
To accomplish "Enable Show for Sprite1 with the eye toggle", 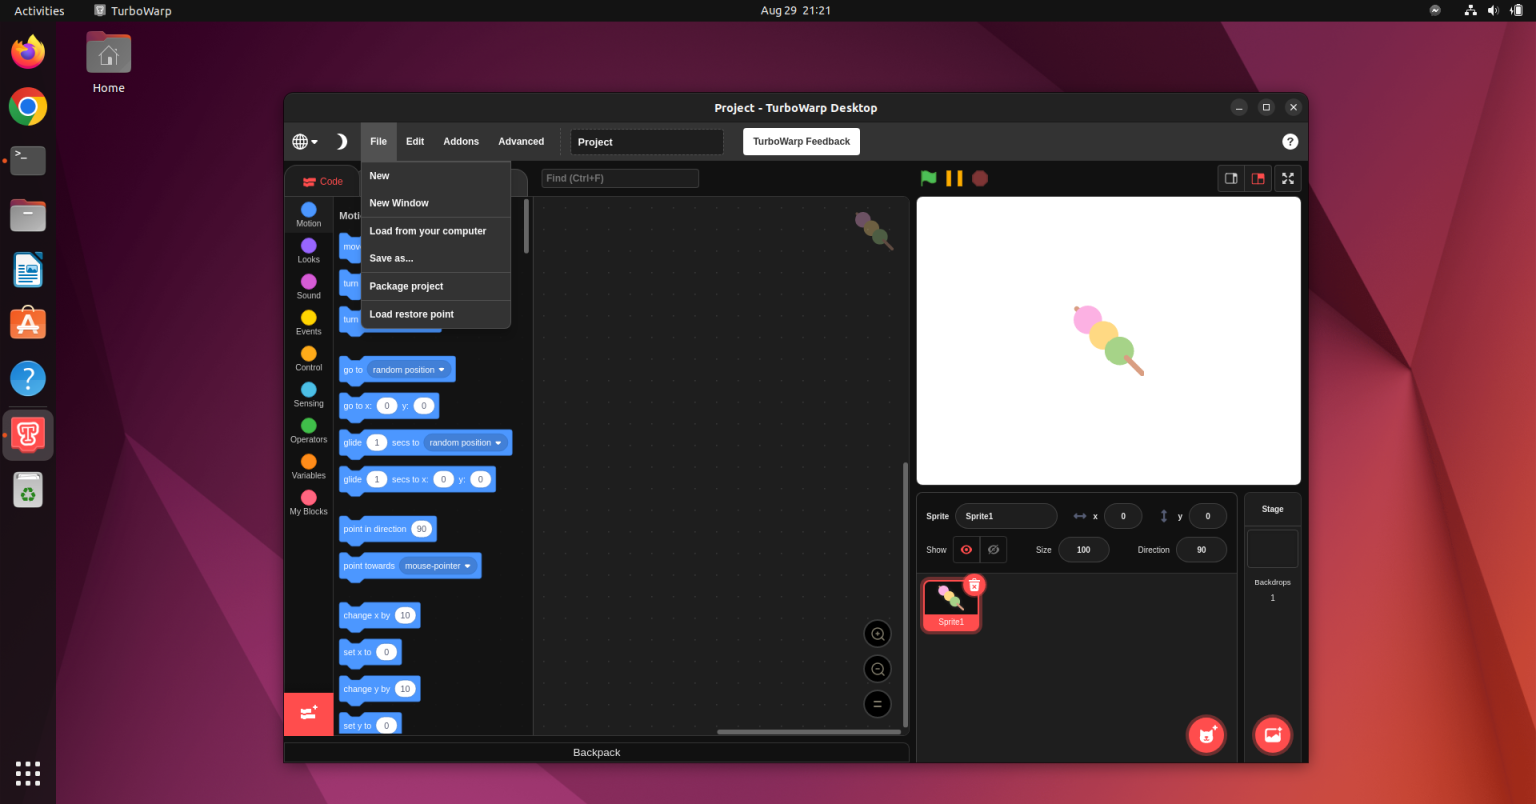I will coord(965,549).
